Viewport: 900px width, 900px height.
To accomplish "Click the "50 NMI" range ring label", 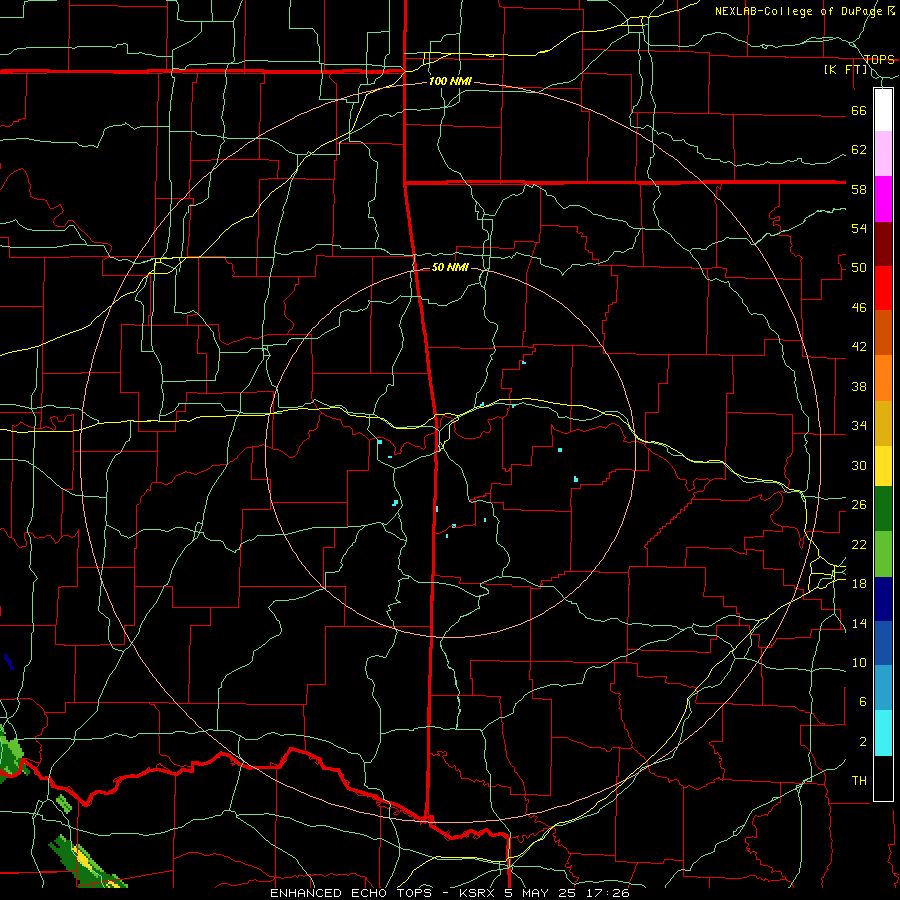I will (x=450, y=267).
